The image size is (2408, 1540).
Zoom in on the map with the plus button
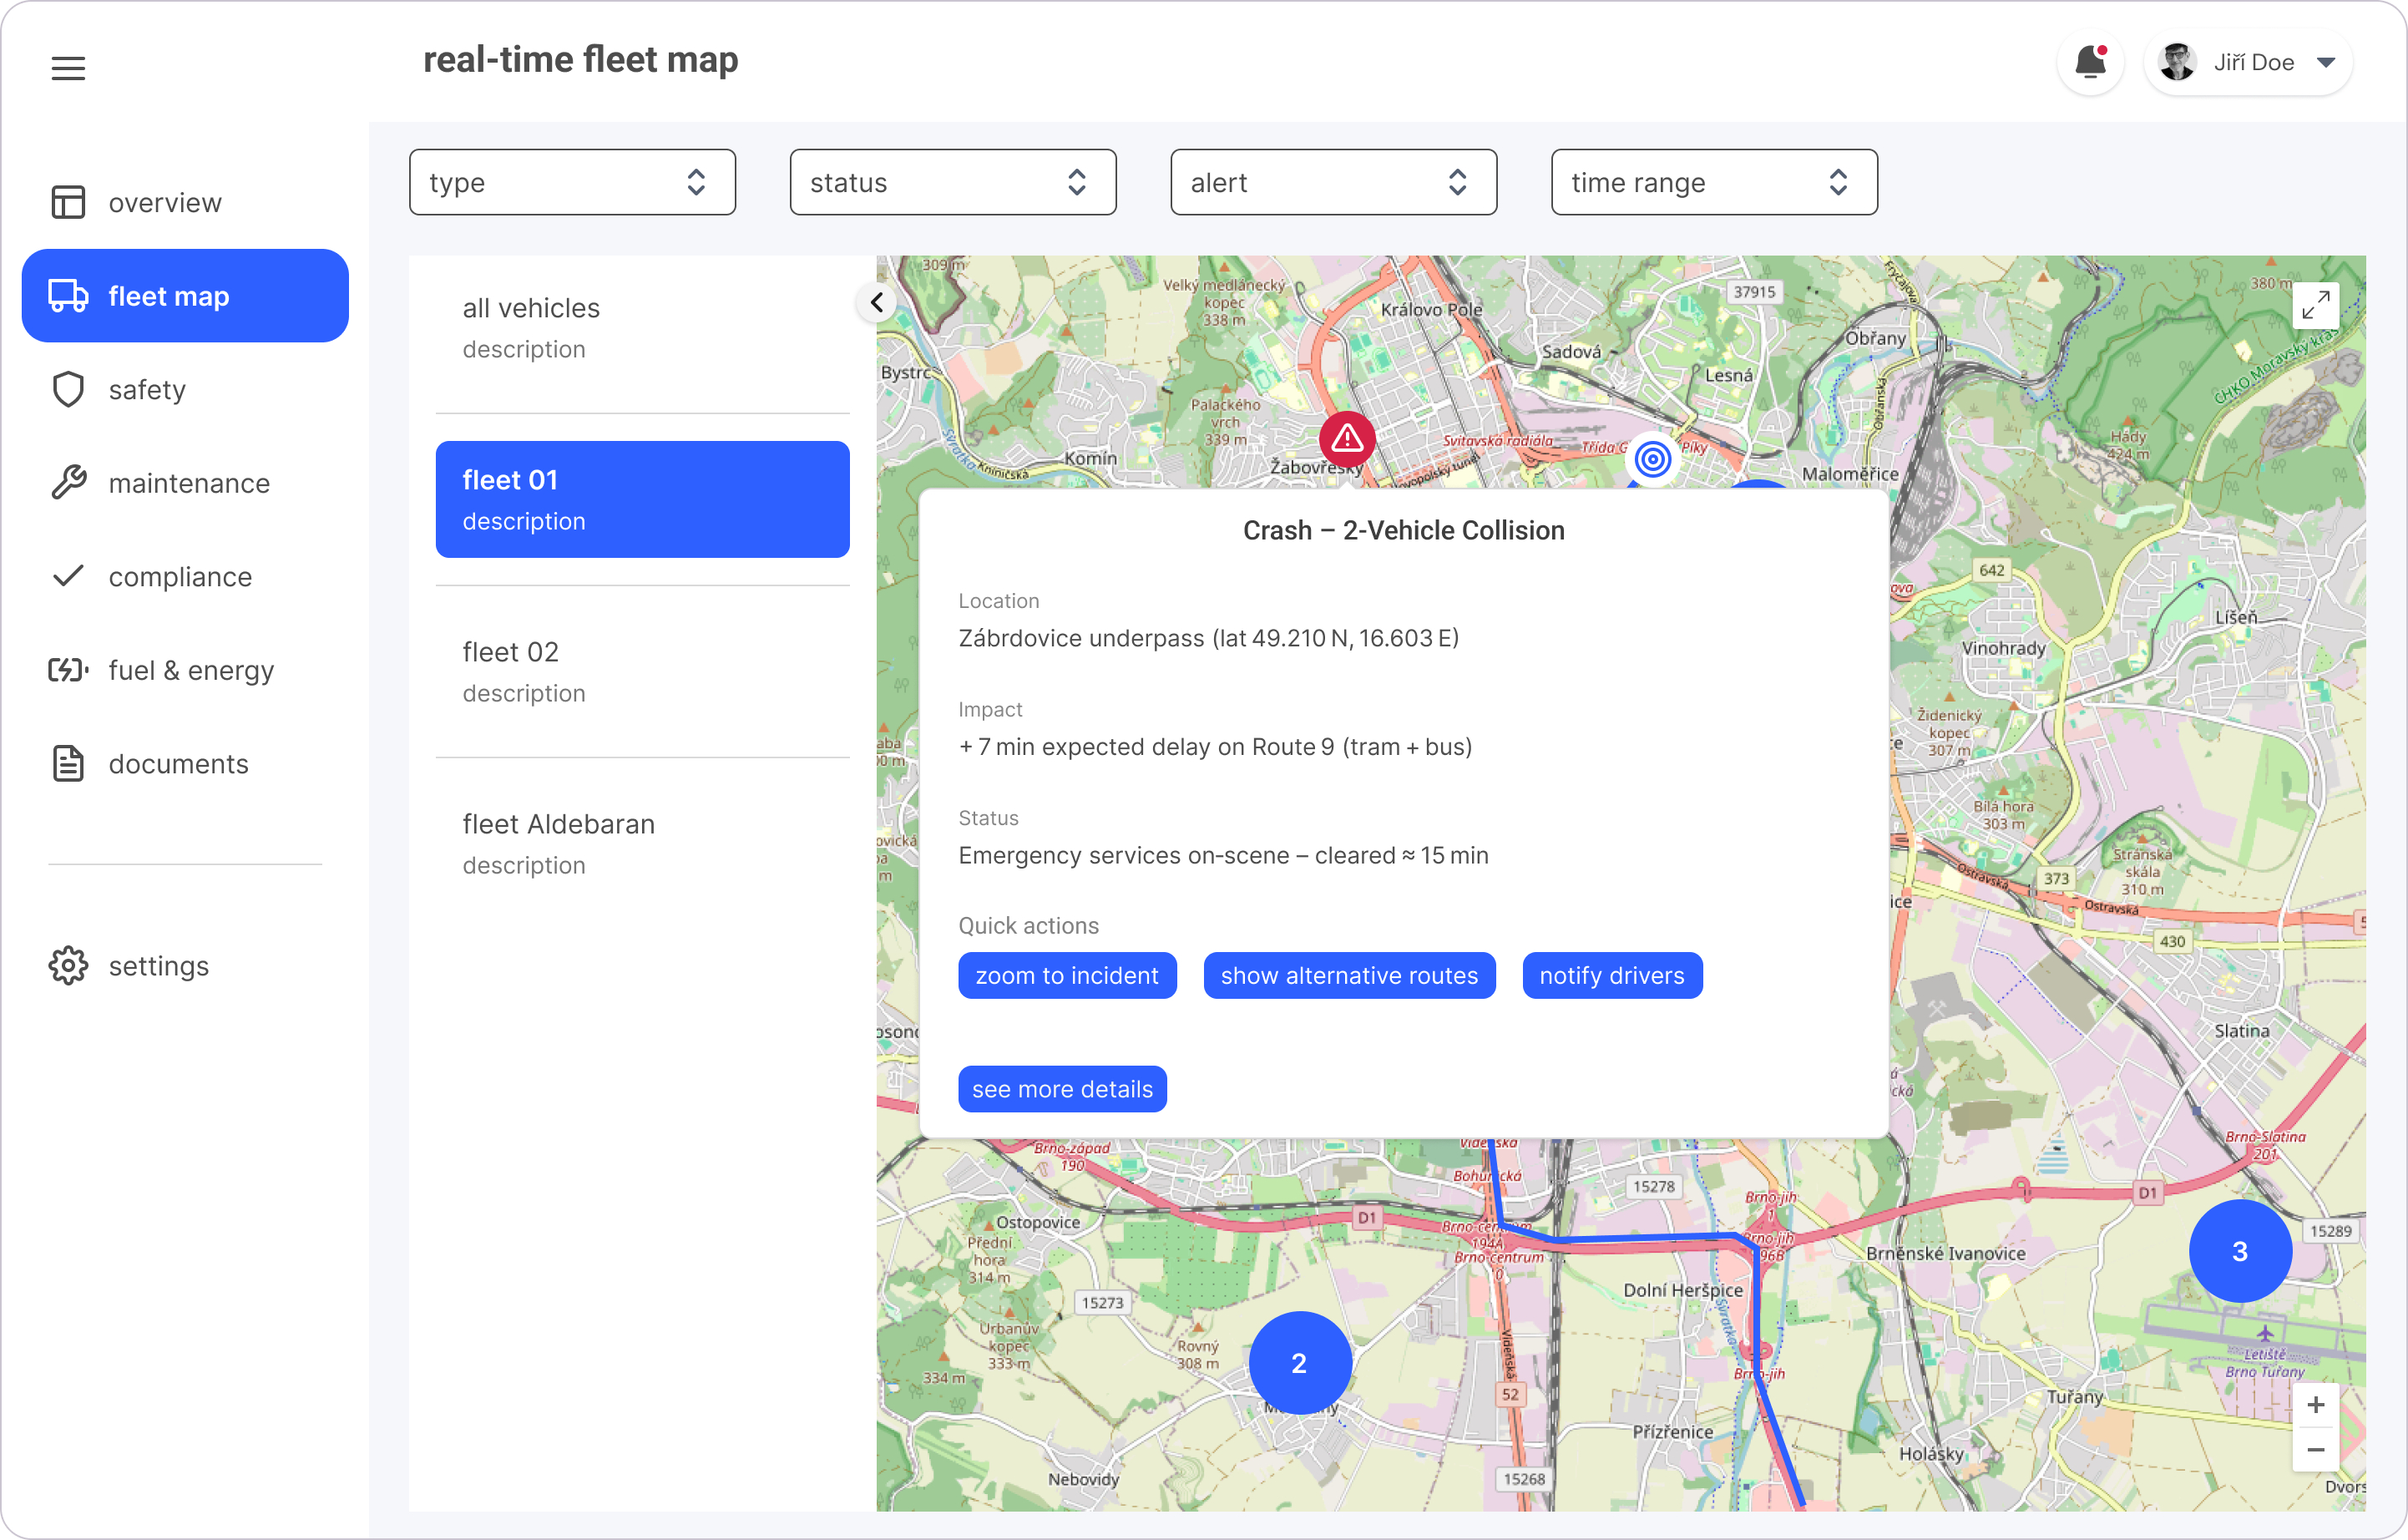[x=2315, y=1405]
